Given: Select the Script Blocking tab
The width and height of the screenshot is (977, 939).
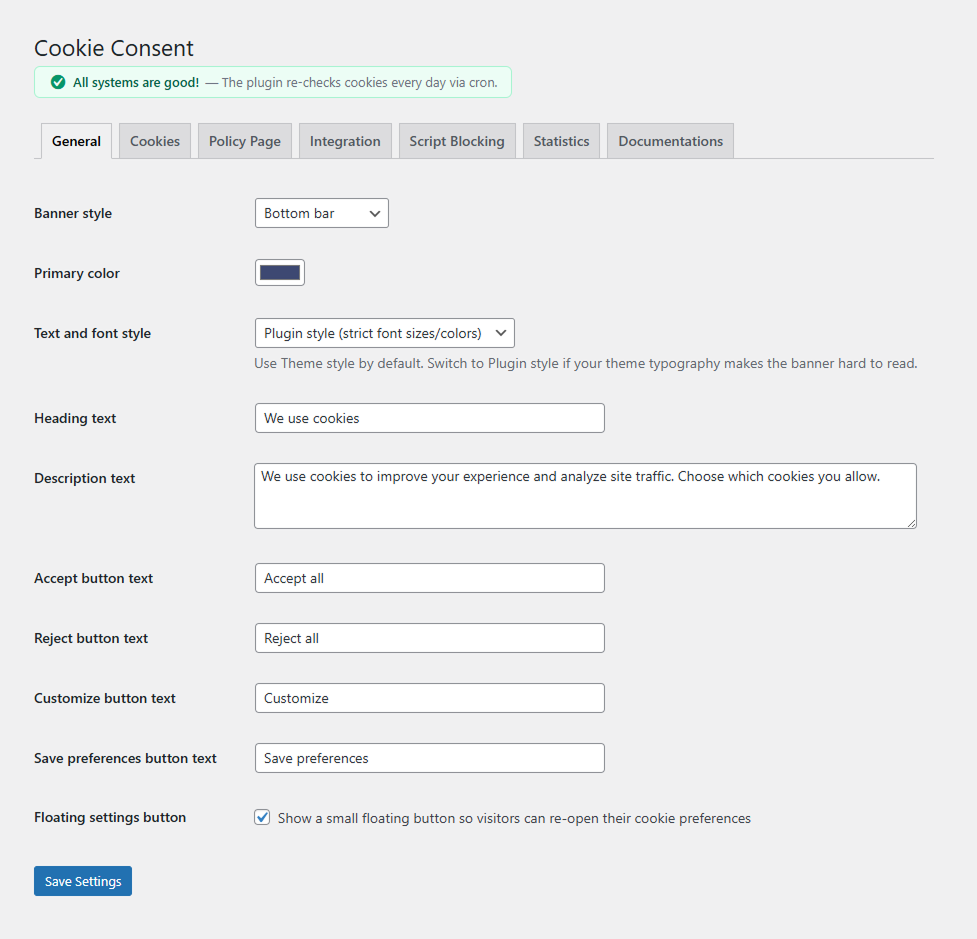Looking at the screenshot, I should 457,140.
